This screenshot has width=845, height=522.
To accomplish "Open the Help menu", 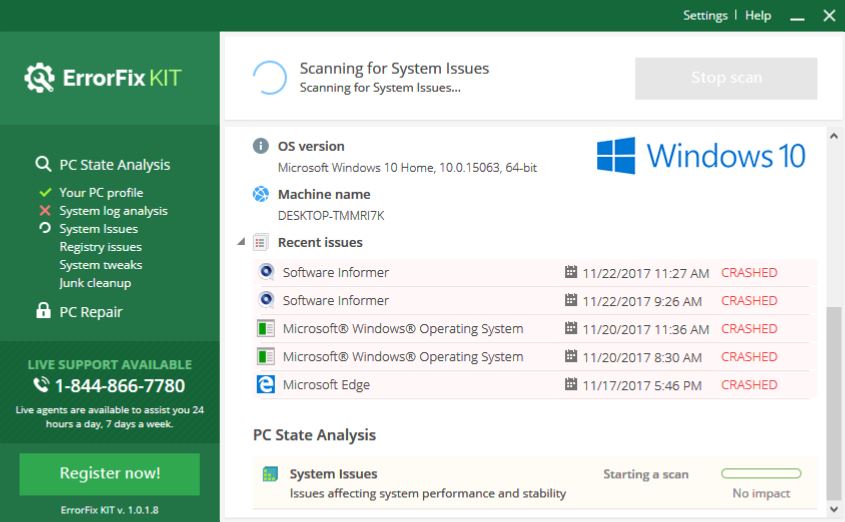I will 758,16.
